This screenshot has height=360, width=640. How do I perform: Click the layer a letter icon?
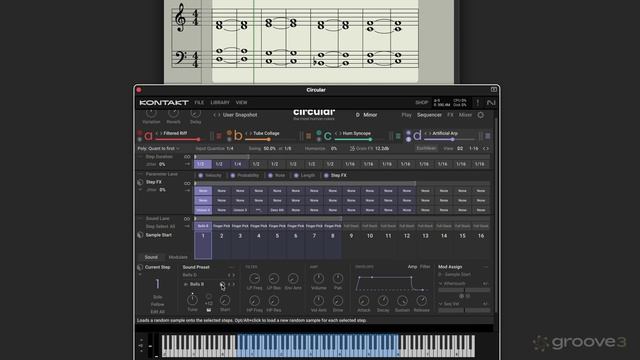pyautogui.click(x=148, y=136)
